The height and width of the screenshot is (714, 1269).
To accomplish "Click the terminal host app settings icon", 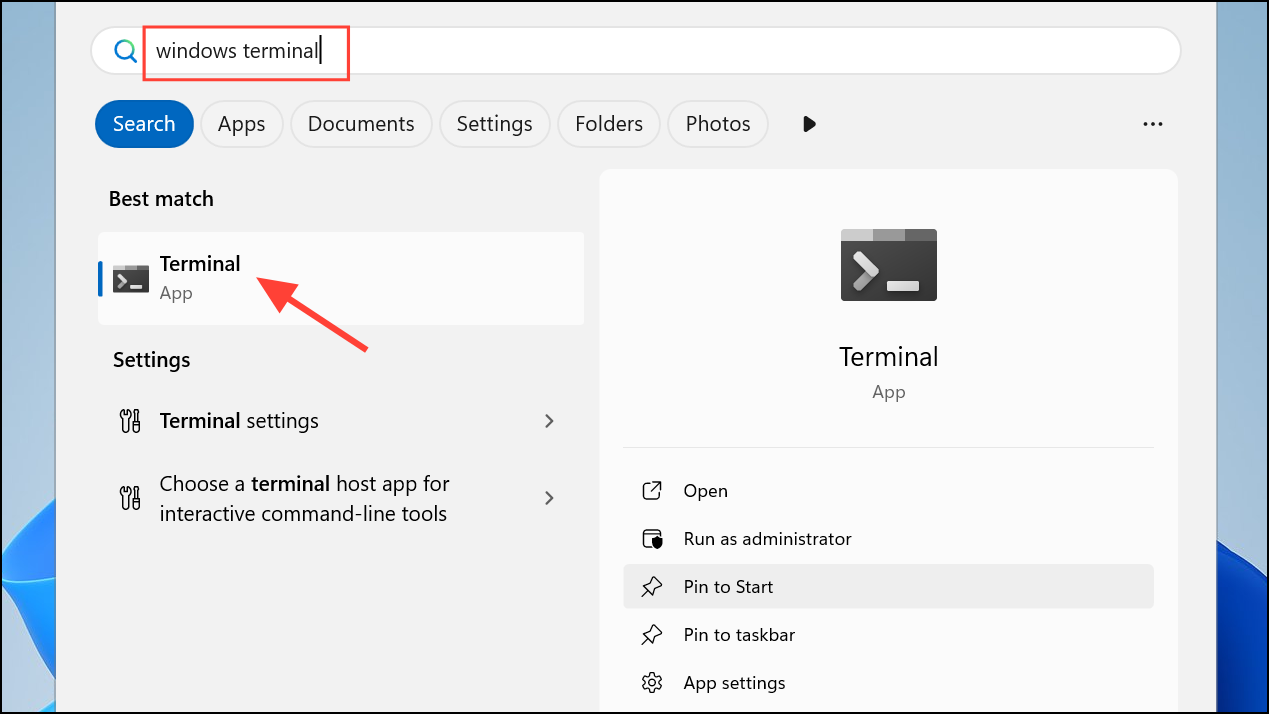I will click(x=129, y=498).
